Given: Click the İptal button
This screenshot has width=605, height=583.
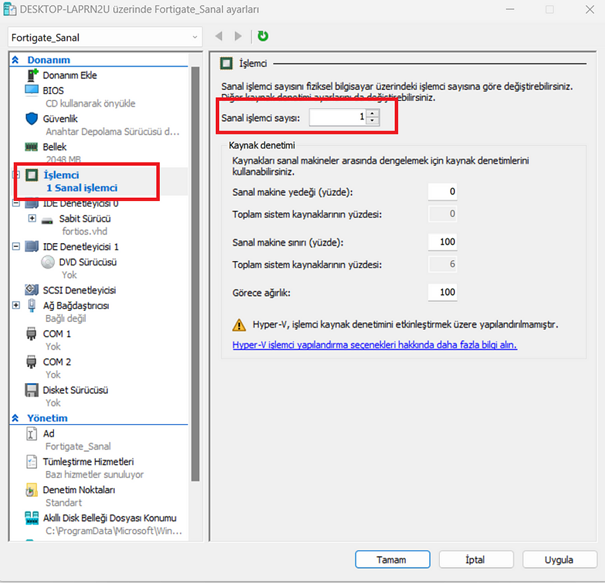Looking at the screenshot, I should click(x=476, y=559).
